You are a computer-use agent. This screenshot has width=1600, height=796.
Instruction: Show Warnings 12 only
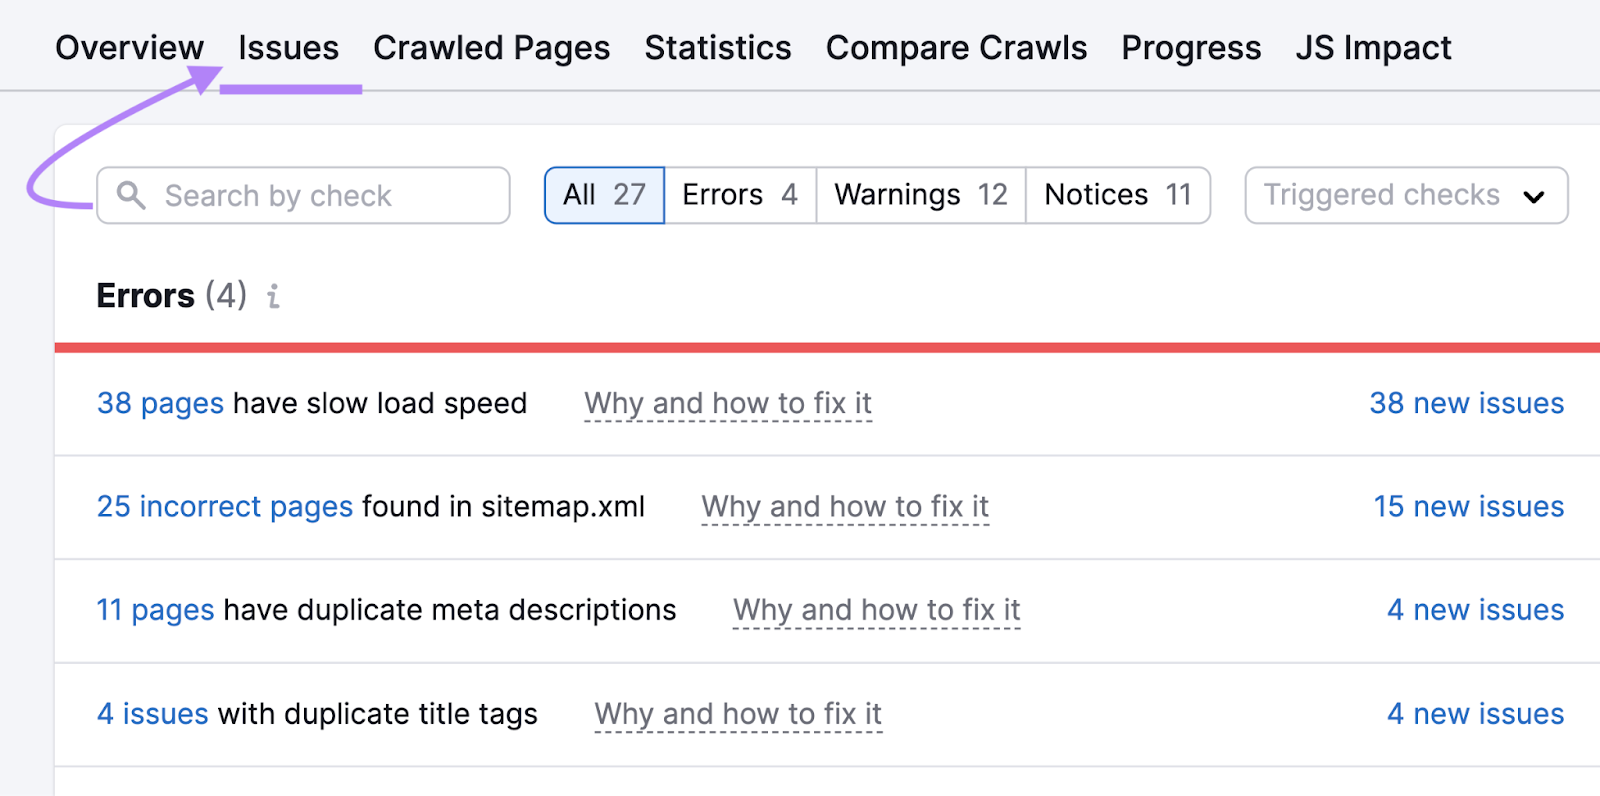click(919, 195)
